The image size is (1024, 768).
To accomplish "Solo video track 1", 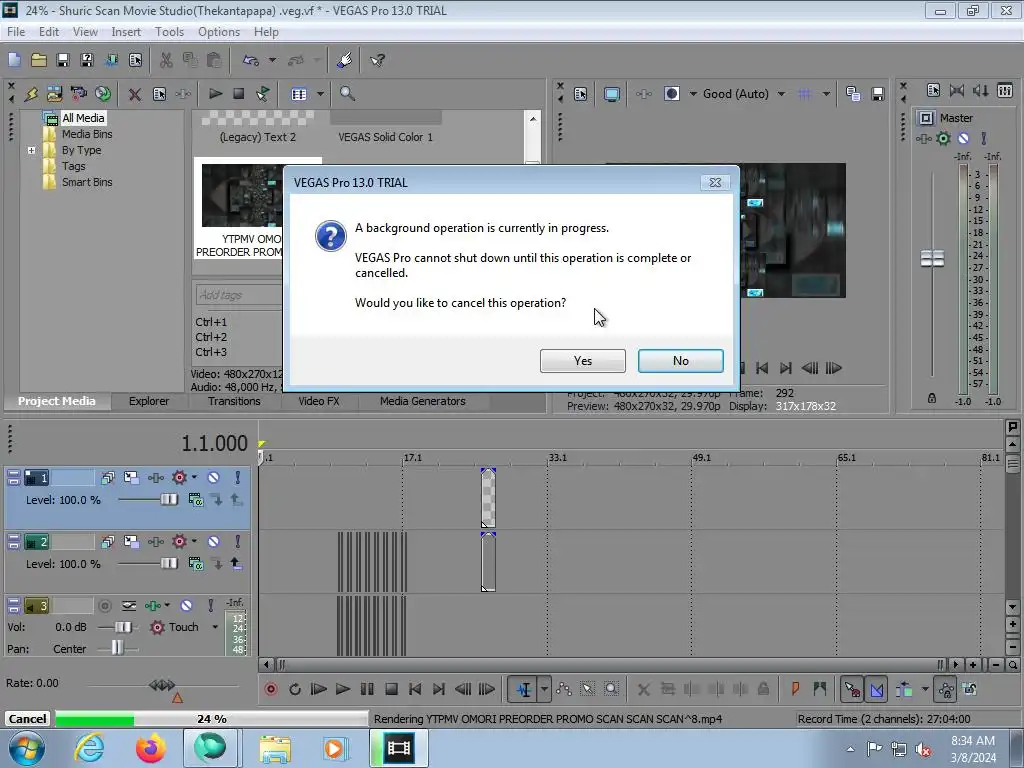I will tap(238, 477).
